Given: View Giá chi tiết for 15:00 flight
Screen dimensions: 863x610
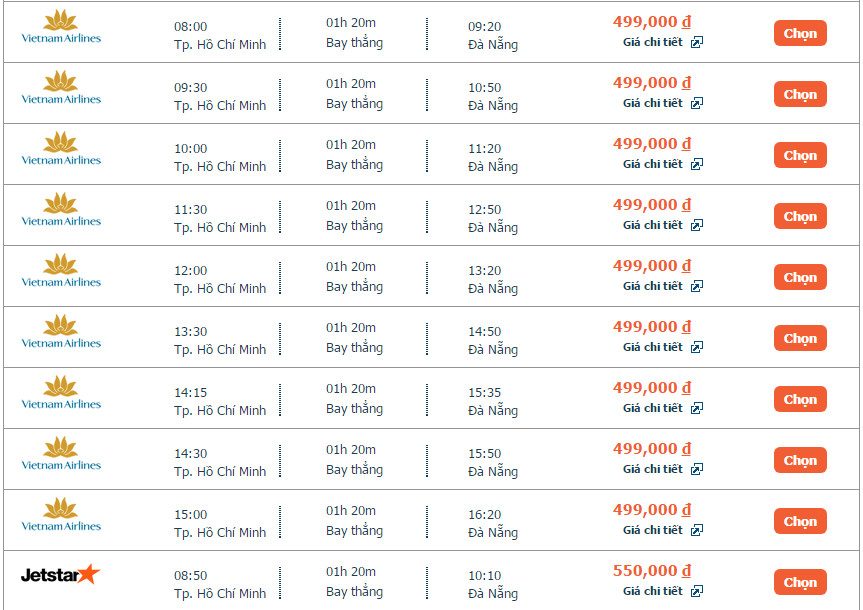Looking at the screenshot, I should tap(653, 530).
